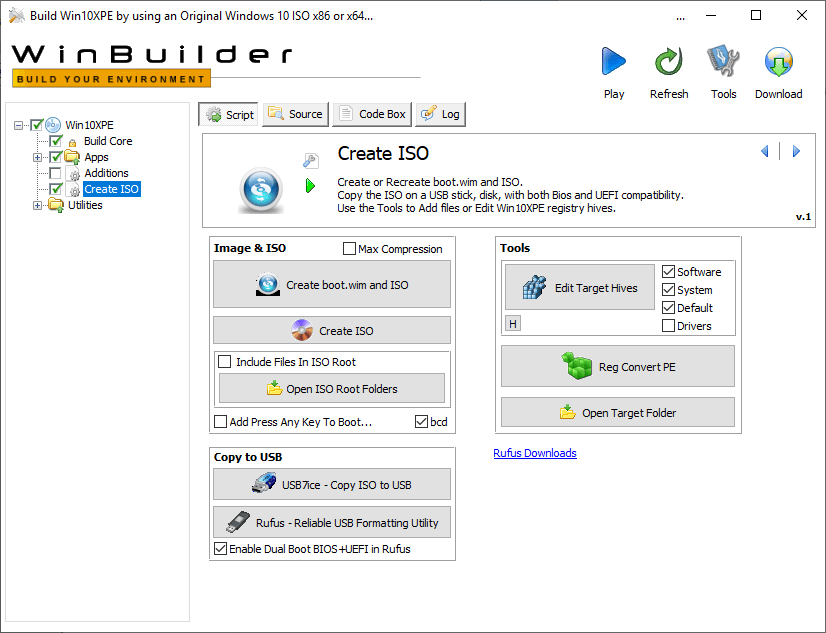Open the Code Box tab
The width and height of the screenshot is (826, 633).
click(372, 114)
